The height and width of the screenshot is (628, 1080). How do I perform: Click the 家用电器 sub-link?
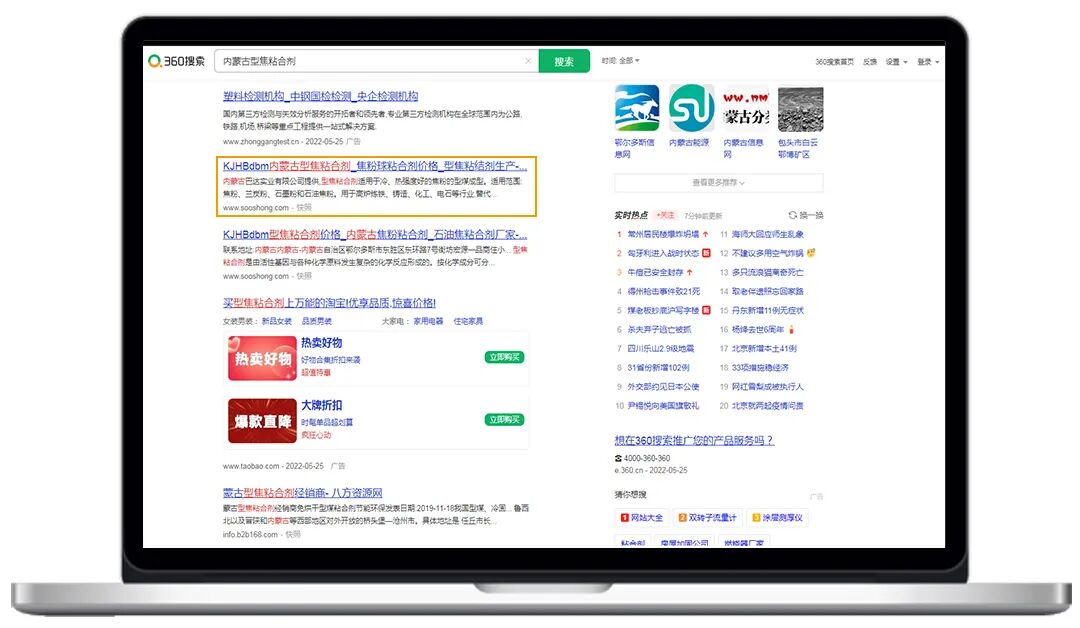(428, 322)
